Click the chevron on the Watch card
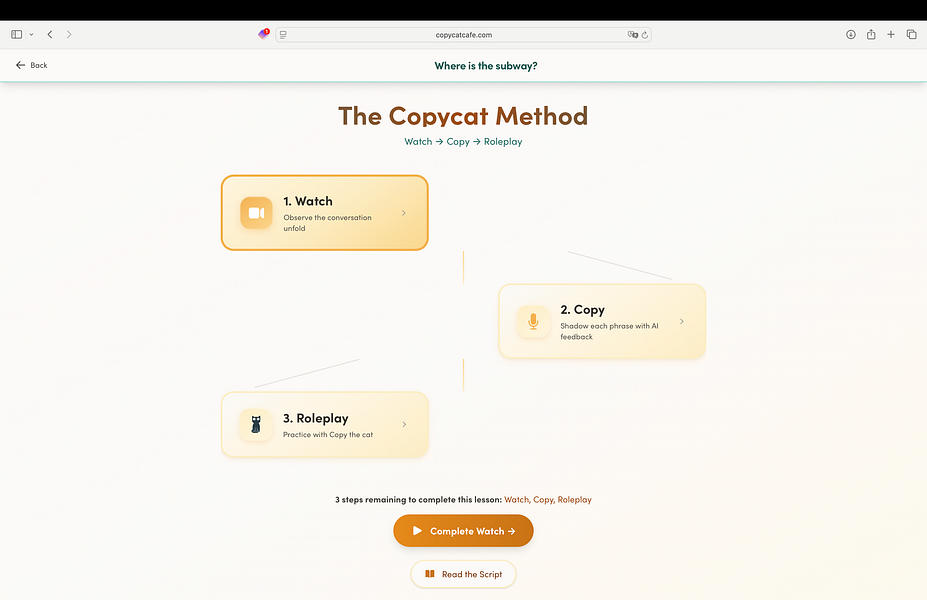The width and height of the screenshot is (927, 600). pos(404,212)
